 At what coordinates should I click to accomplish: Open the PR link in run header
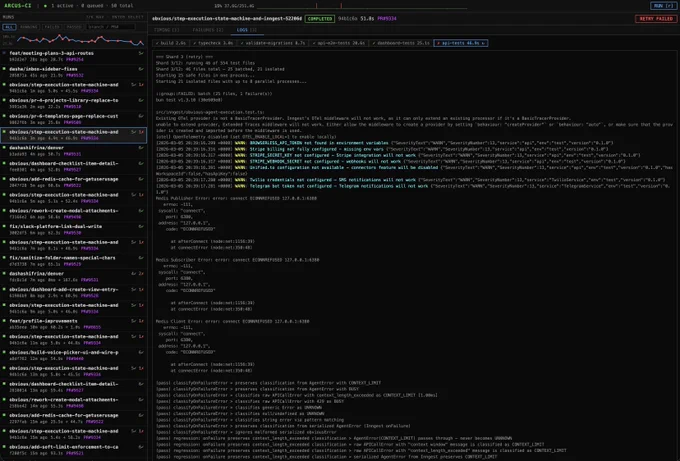coord(387,19)
